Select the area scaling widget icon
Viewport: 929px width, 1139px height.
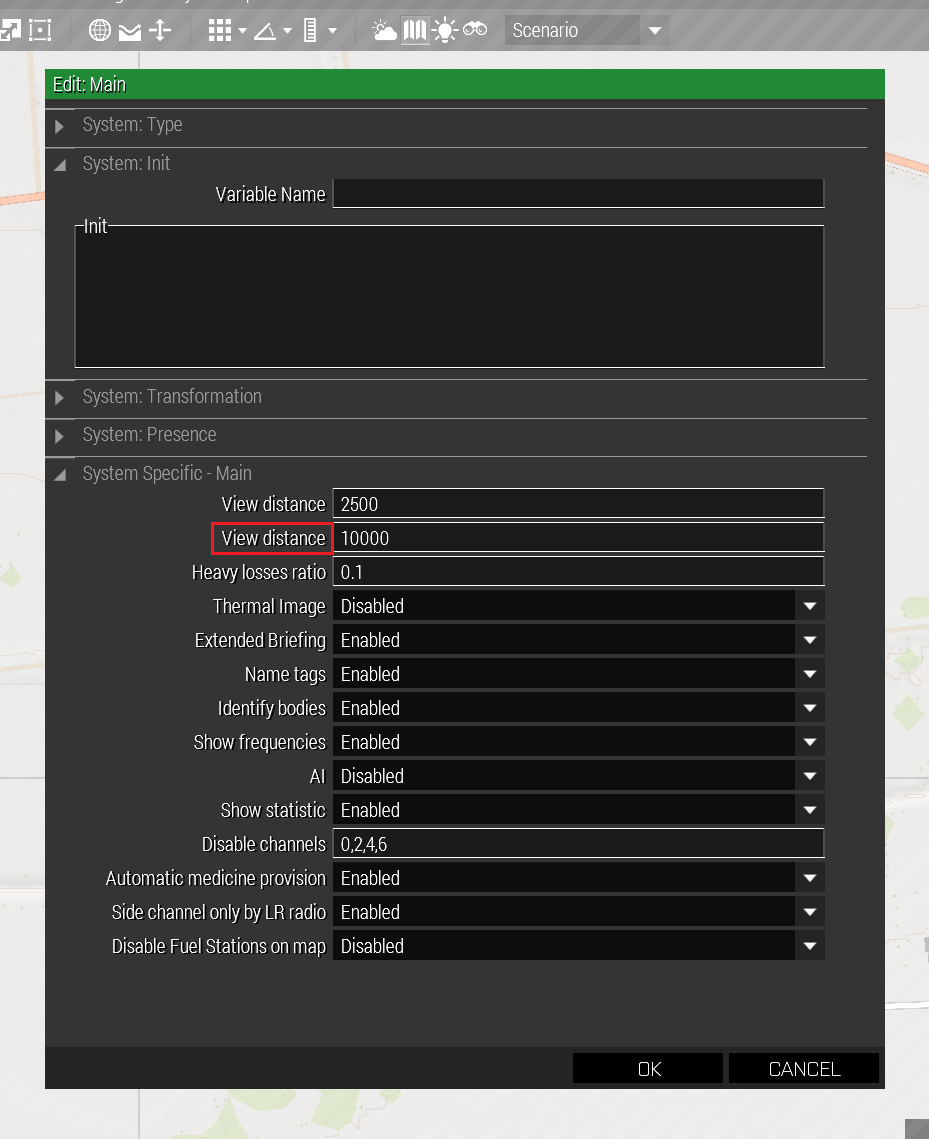pos(40,30)
